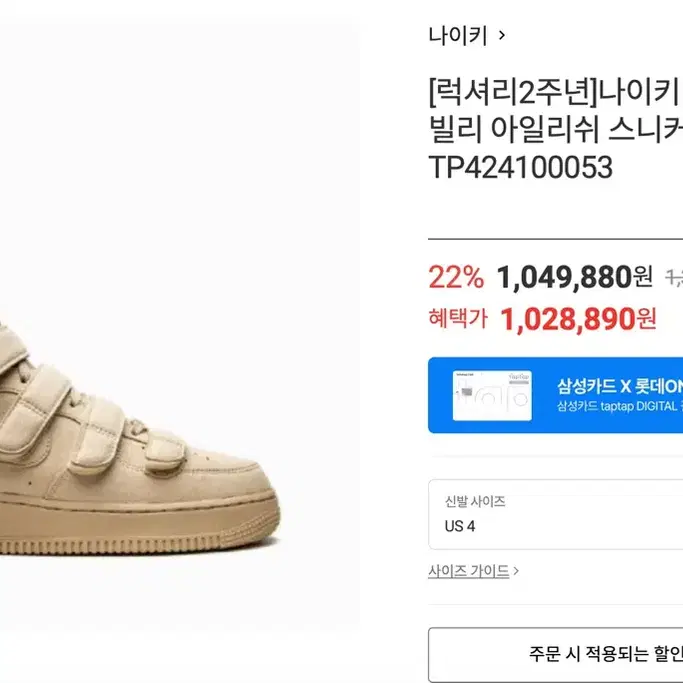Expand the 주문 시 적용되는 할인 button
The image size is (683, 683).
556,655
